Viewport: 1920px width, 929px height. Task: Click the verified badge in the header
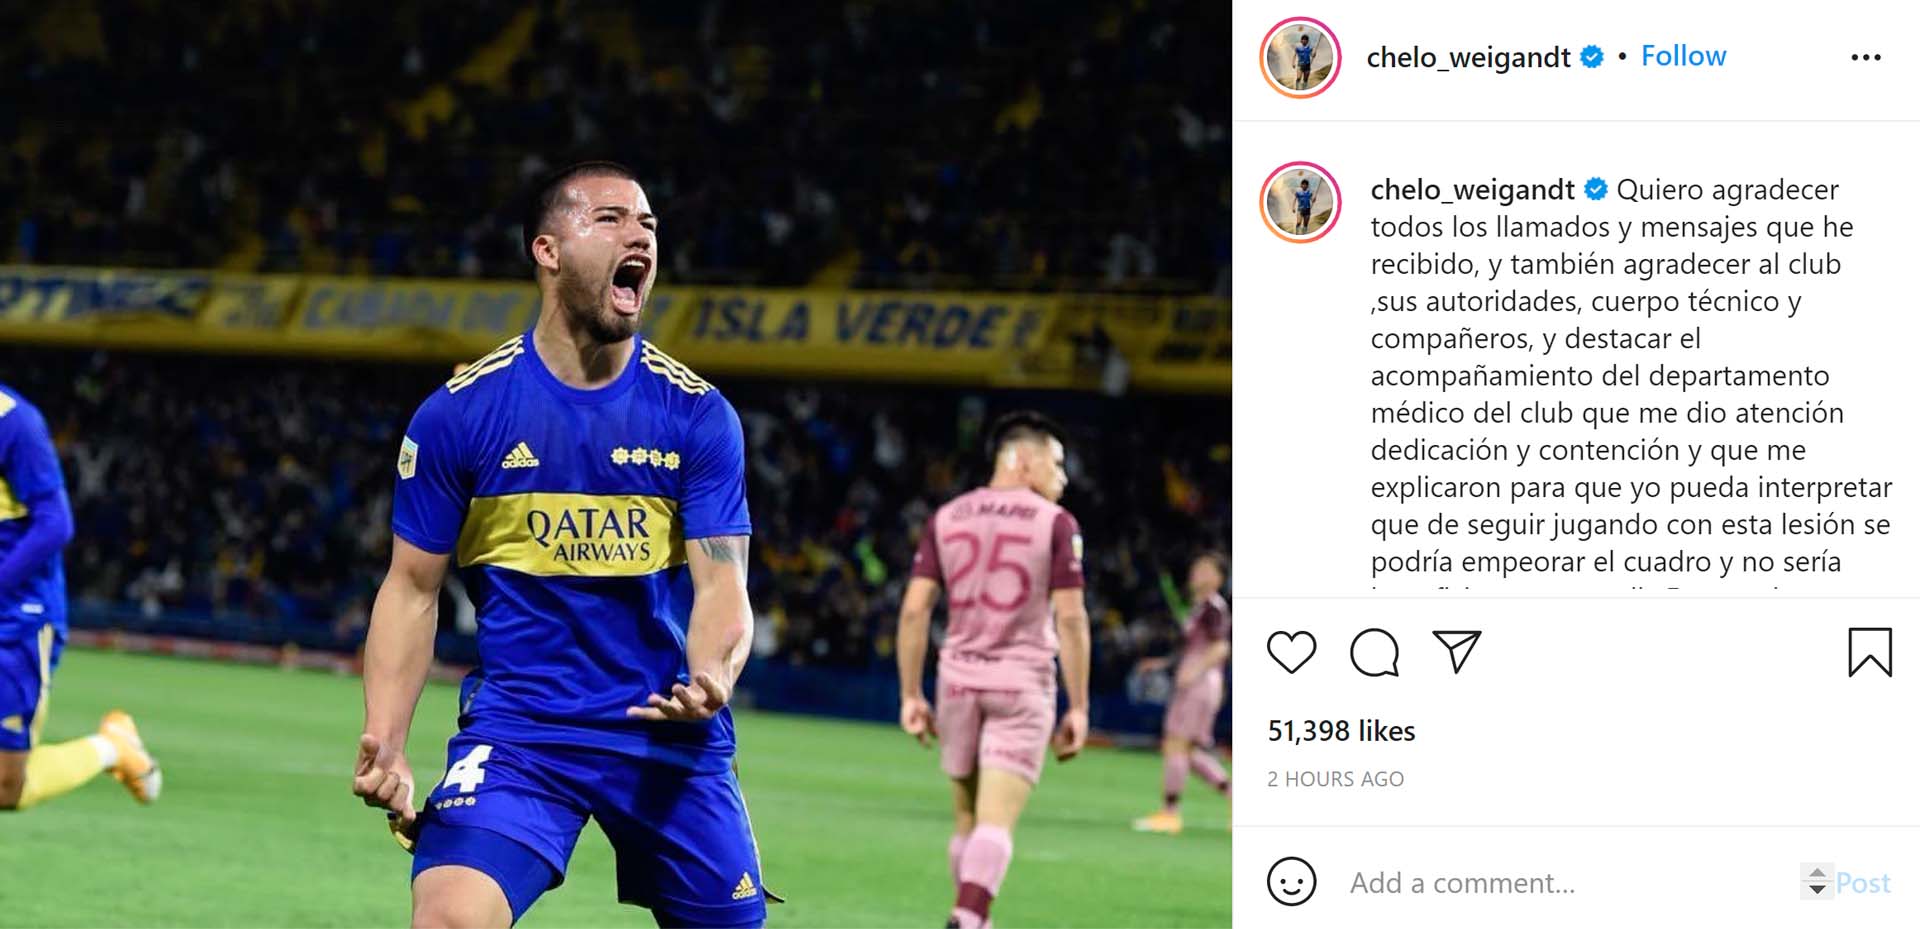point(1592,57)
